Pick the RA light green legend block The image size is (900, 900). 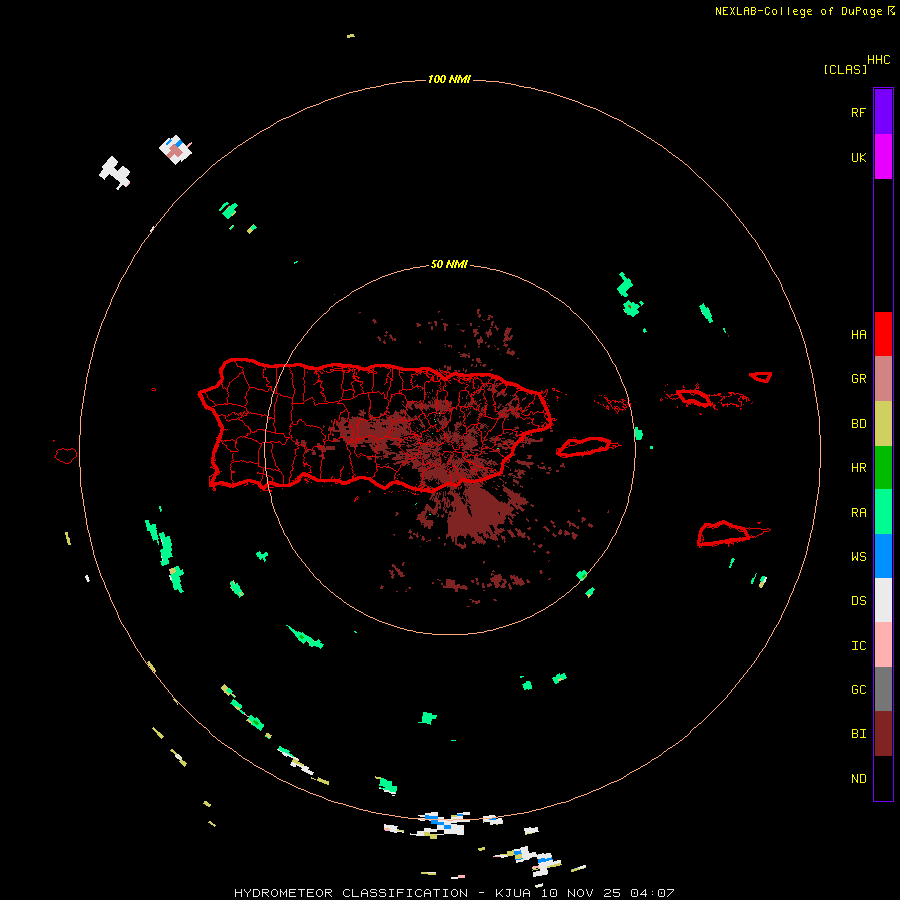[x=883, y=512]
